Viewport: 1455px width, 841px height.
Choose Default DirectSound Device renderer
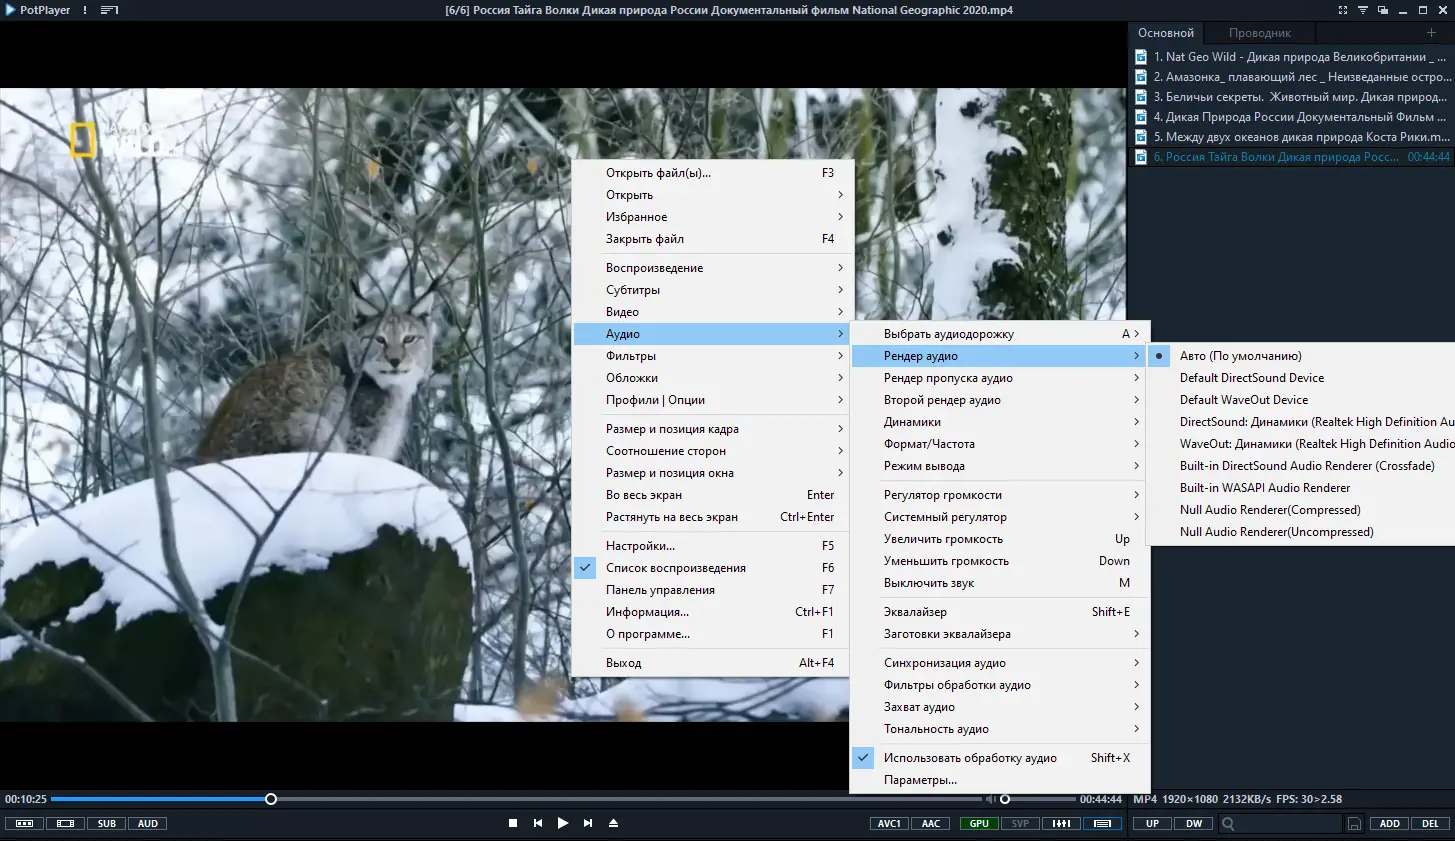1301,378
